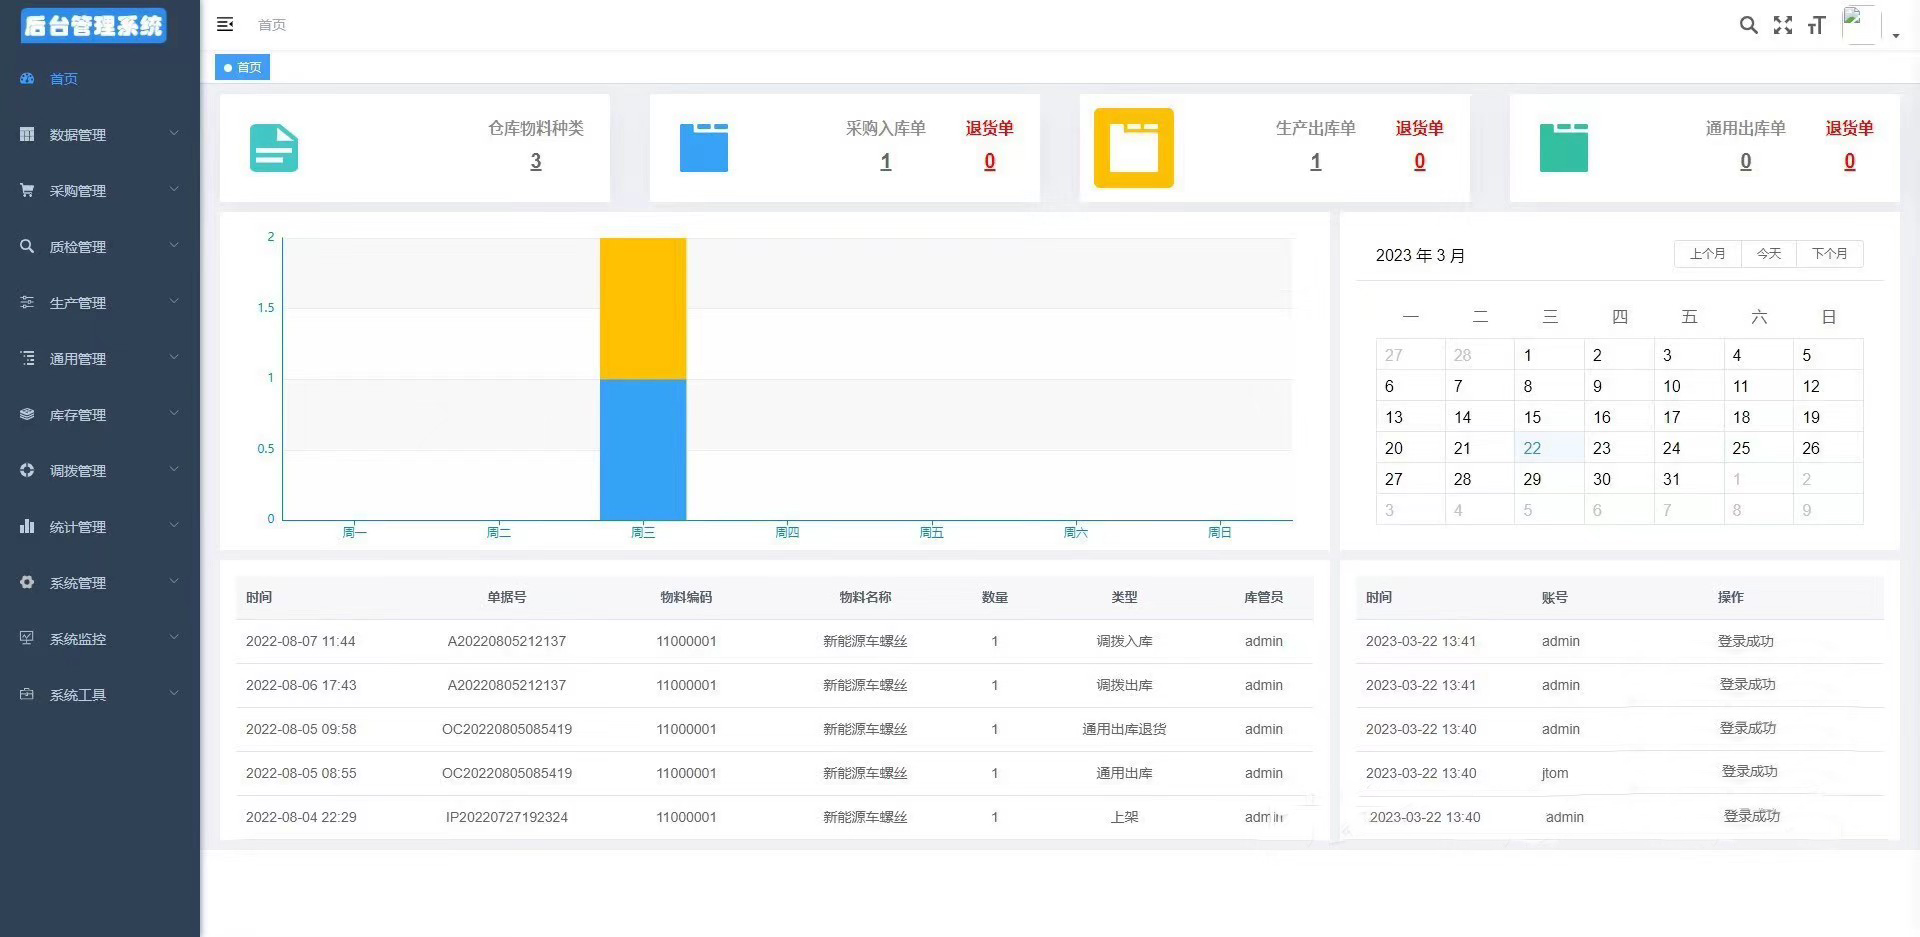
Task: Open the global search magnifier icon
Action: 1748,25
